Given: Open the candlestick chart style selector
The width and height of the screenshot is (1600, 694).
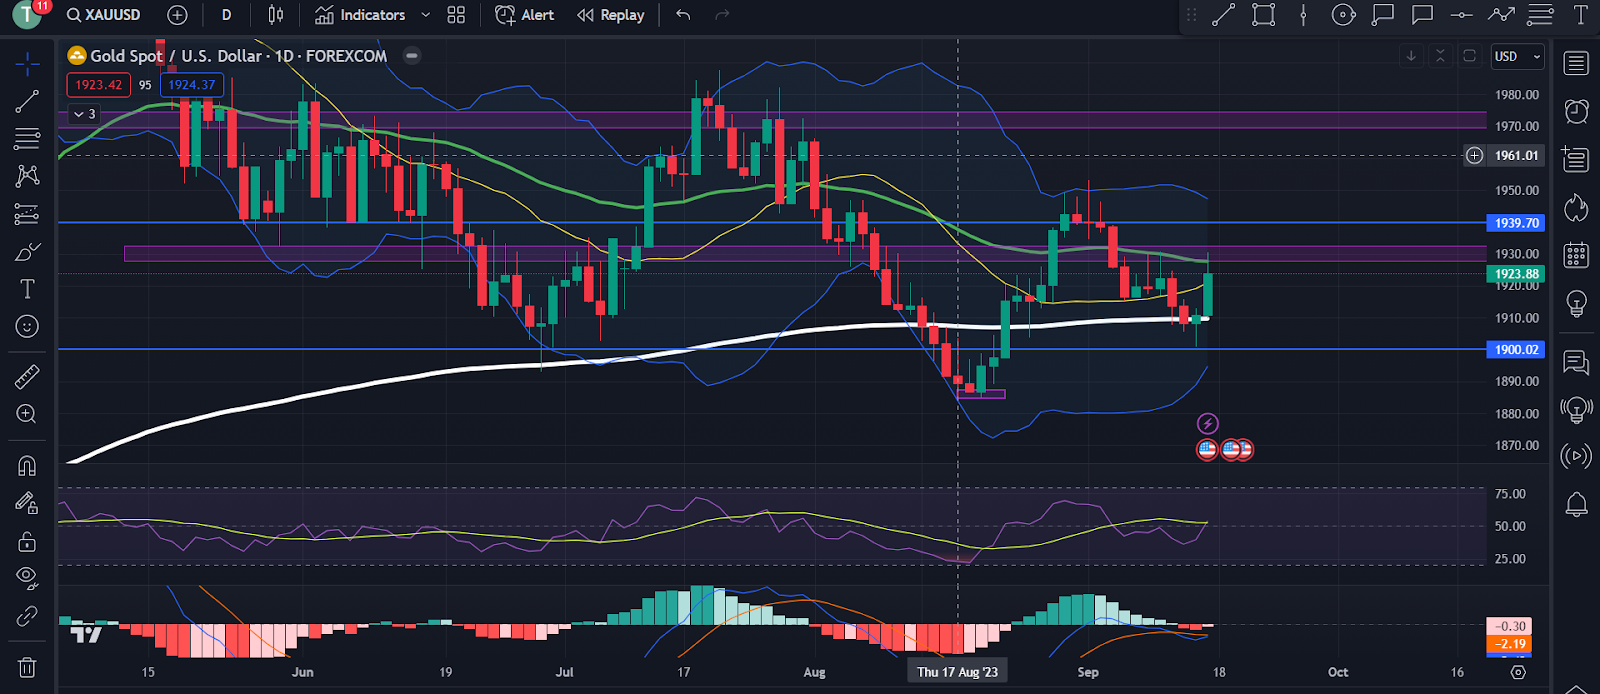Looking at the screenshot, I should (276, 15).
